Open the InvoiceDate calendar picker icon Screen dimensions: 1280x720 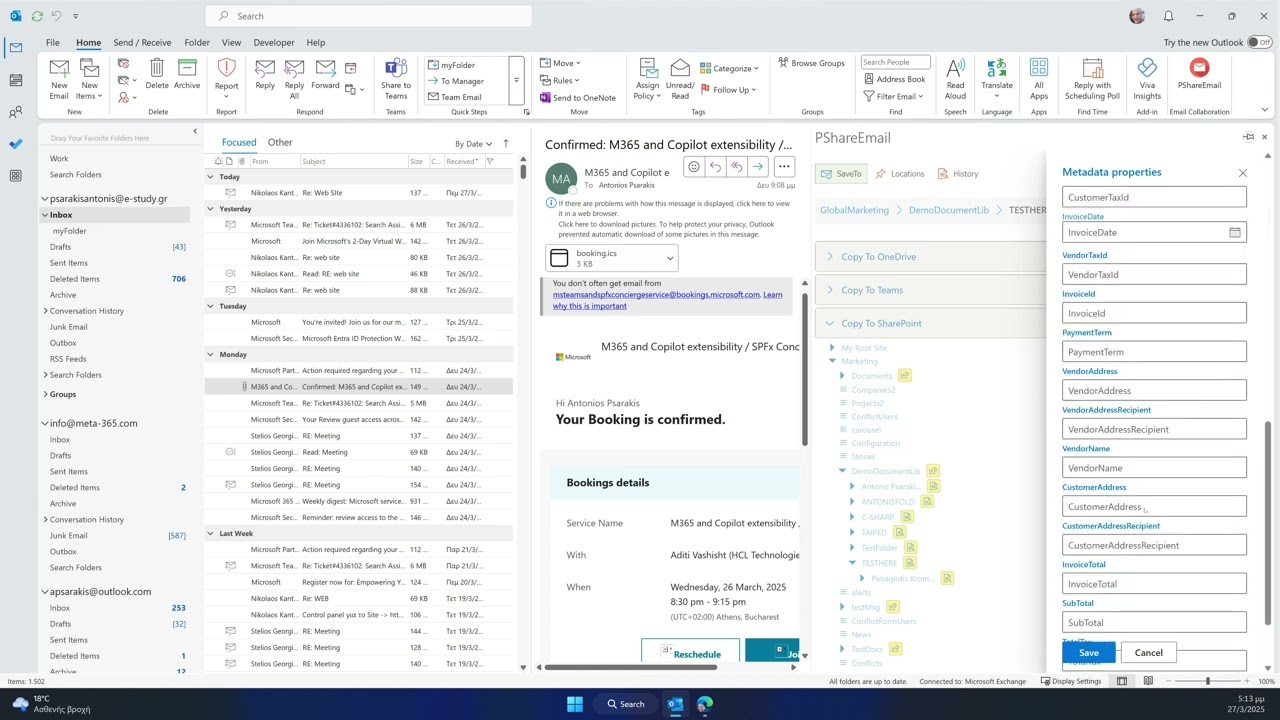coord(1235,233)
